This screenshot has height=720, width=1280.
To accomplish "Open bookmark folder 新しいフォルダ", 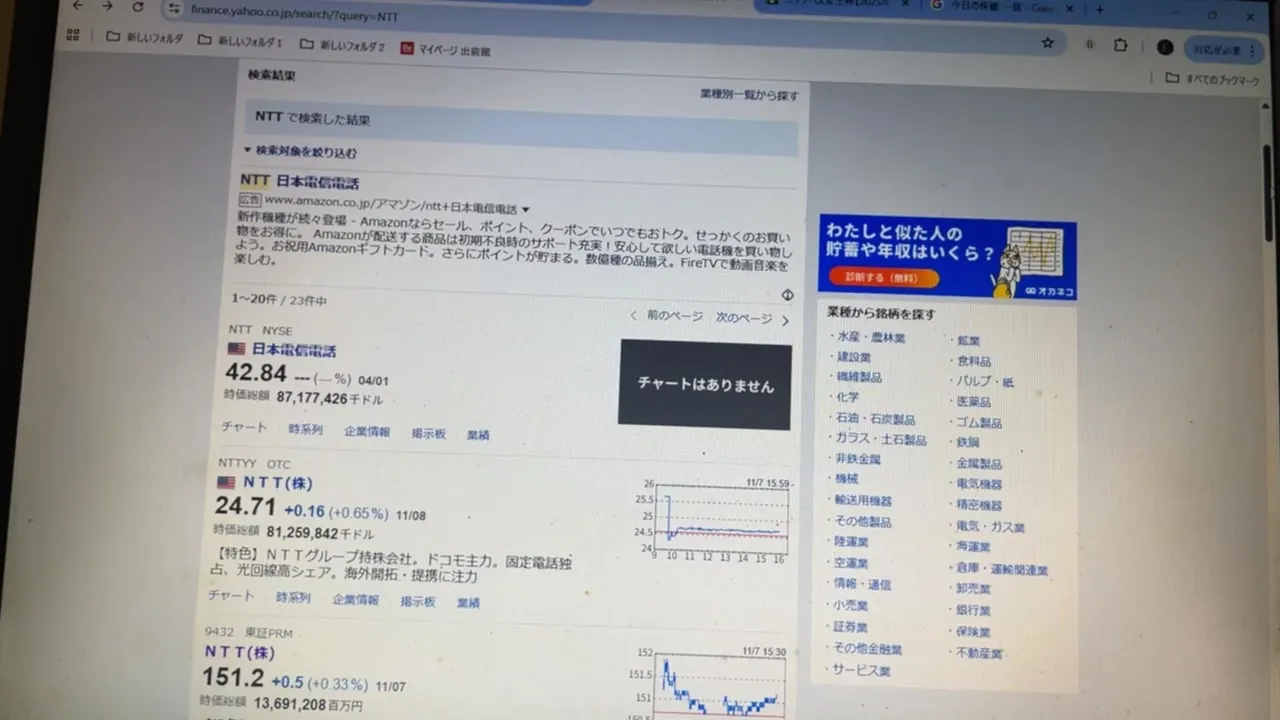I will 145,38.
